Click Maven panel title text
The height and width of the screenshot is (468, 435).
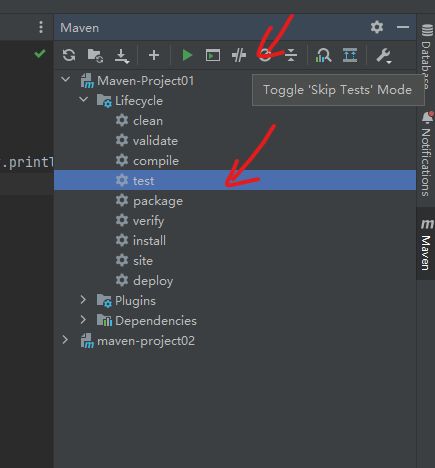point(80,28)
